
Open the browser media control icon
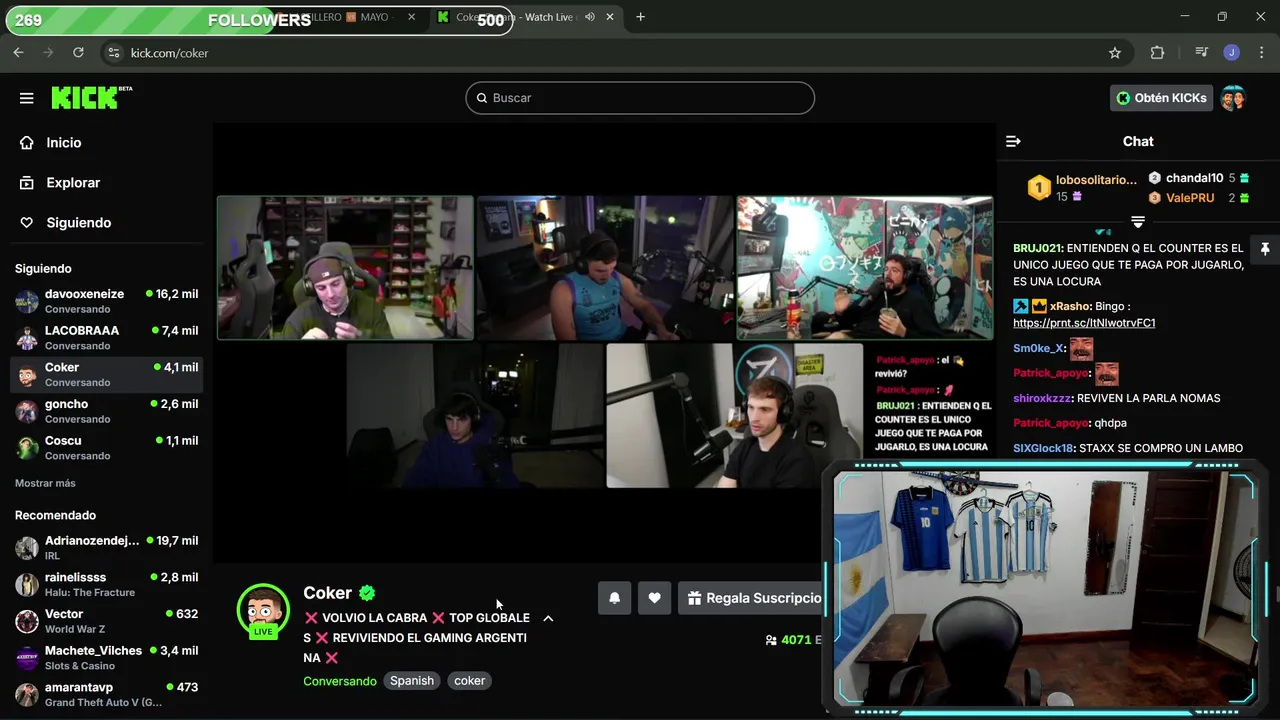tap(1202, 53)
